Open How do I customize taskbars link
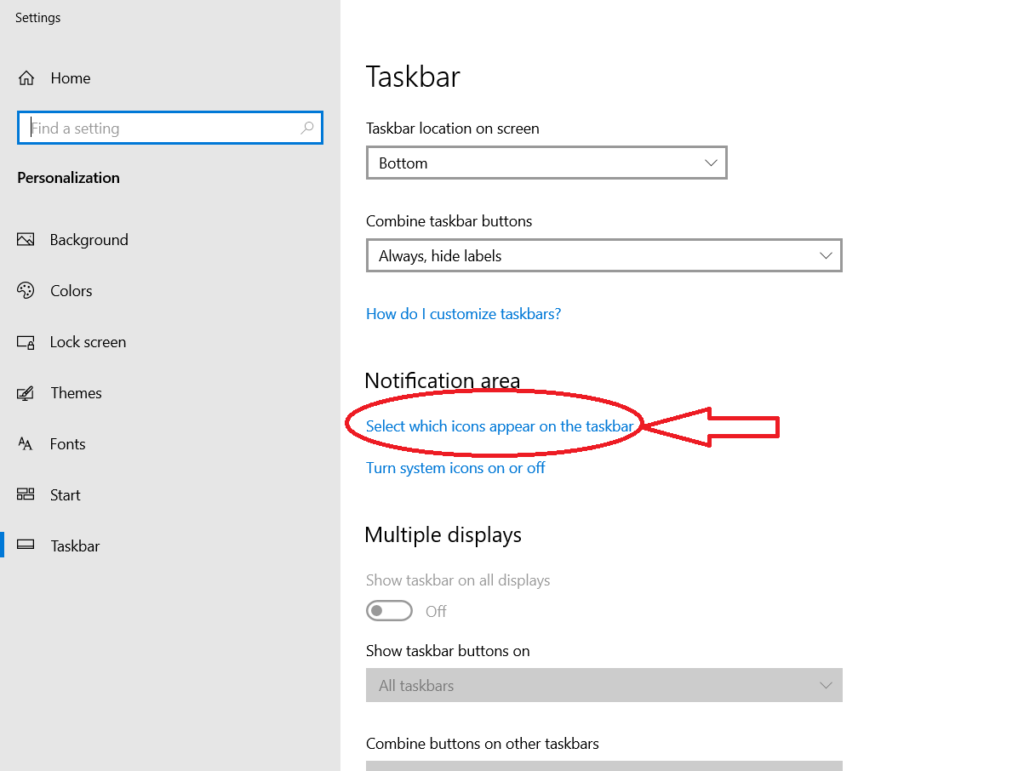The width and height of the screenshot is (1024, 771). coord(463,314)
